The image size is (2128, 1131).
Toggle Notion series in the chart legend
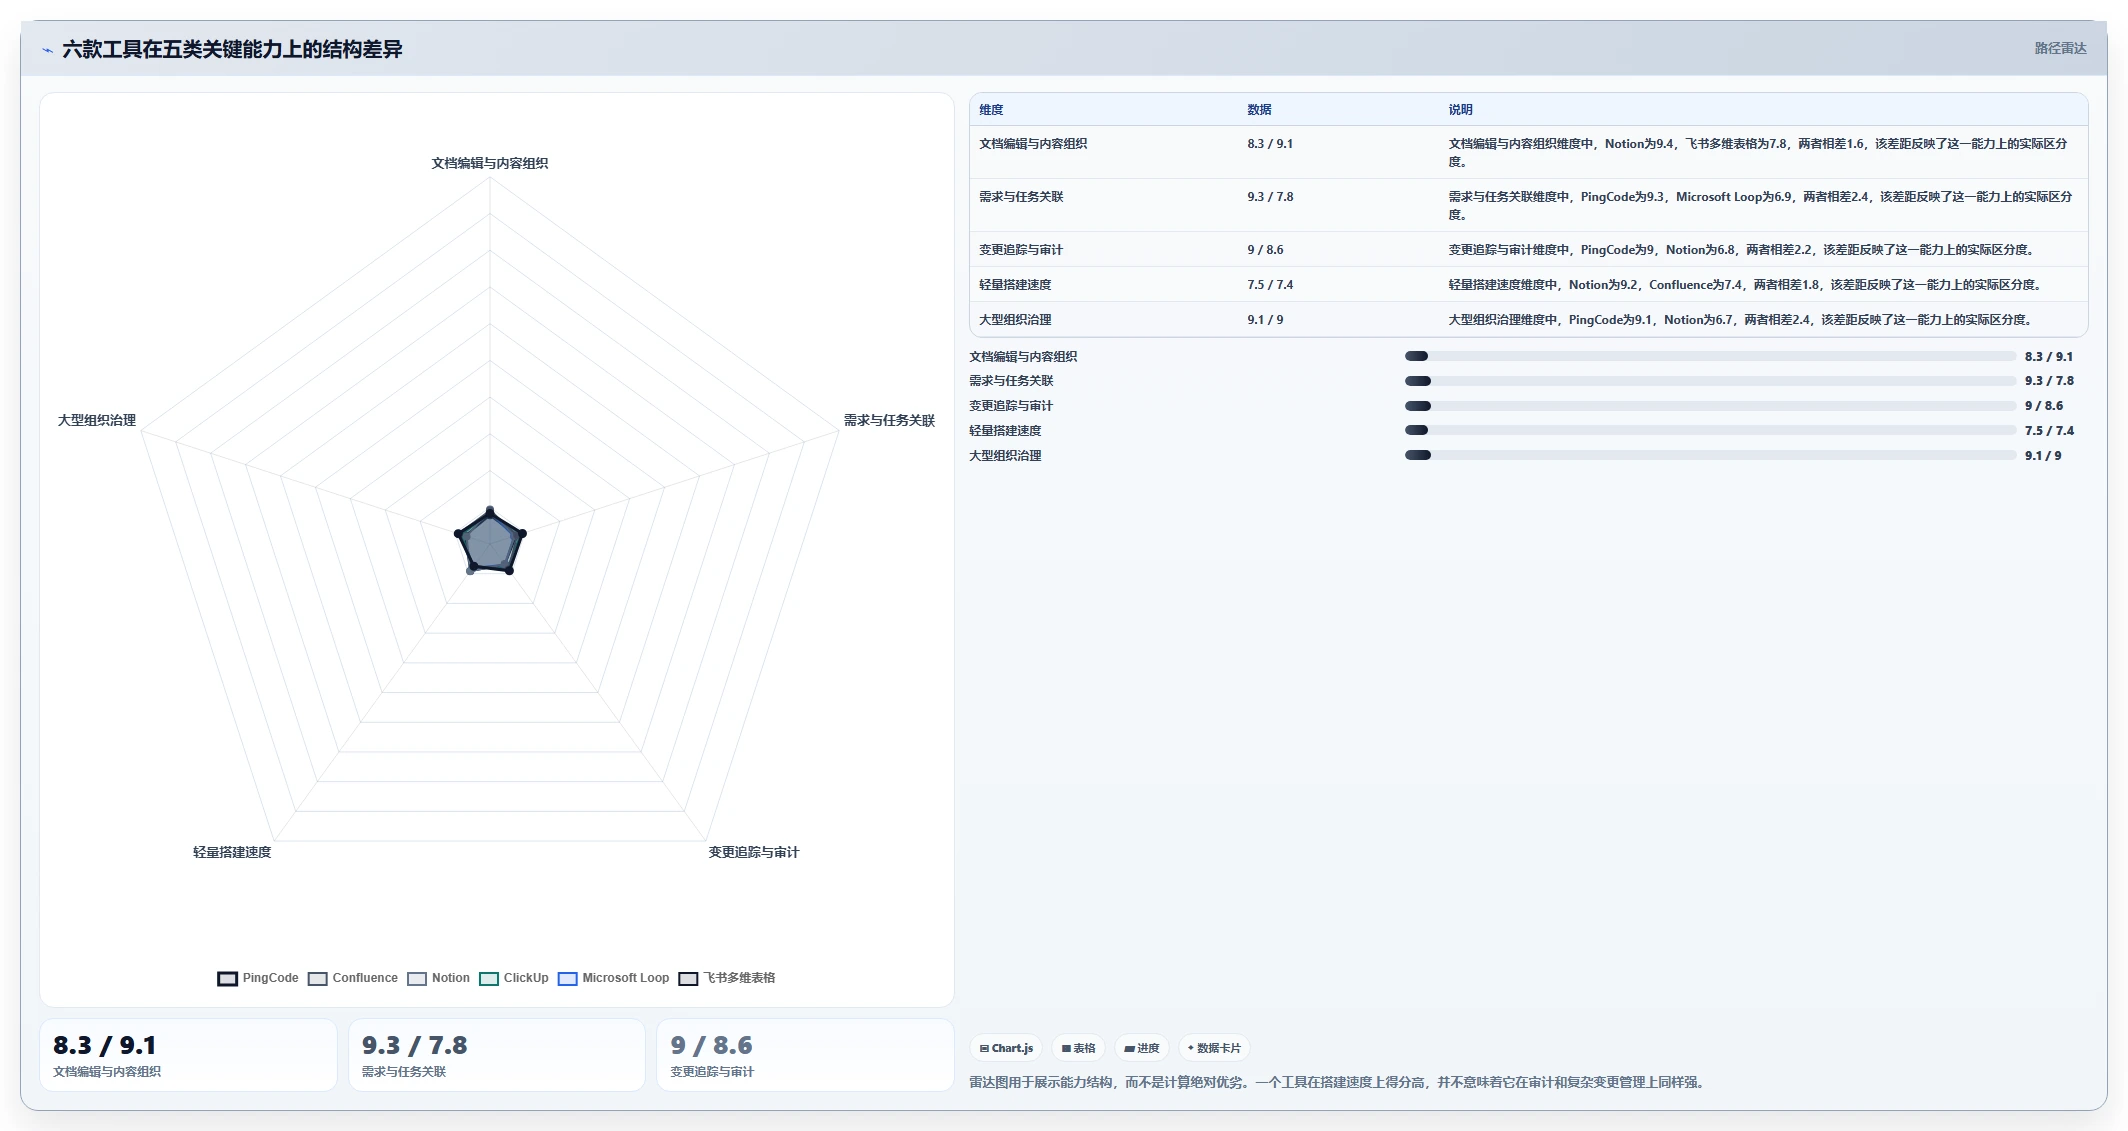(x=438, y=978)
